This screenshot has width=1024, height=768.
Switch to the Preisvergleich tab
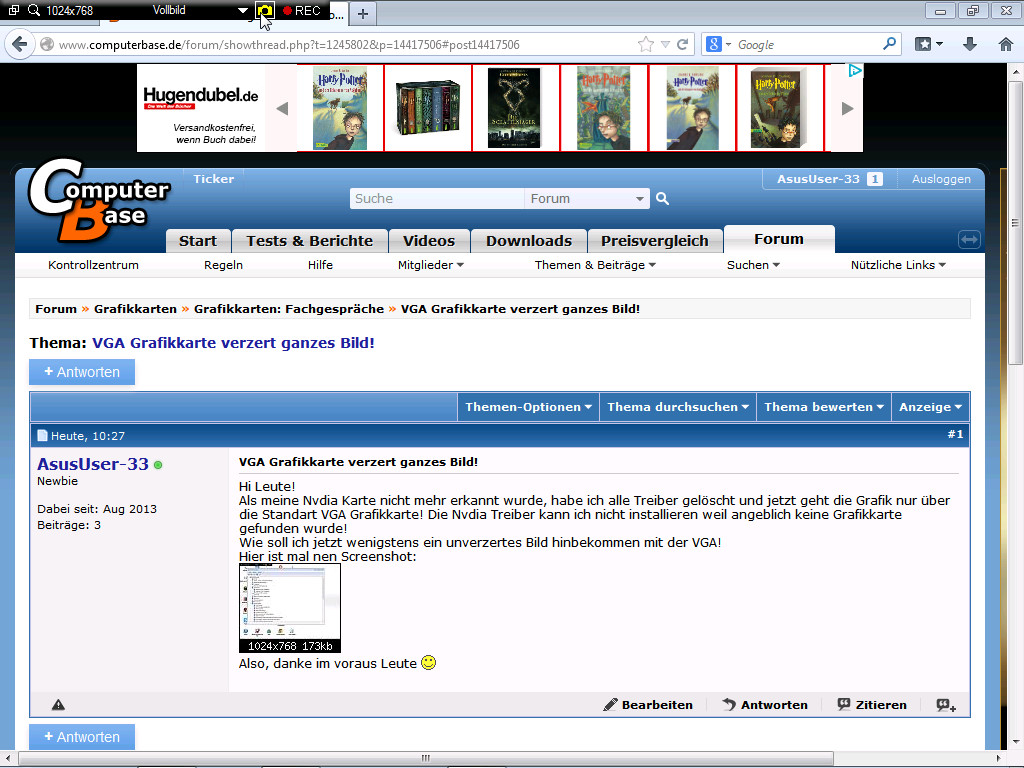[x=655, y=241]
